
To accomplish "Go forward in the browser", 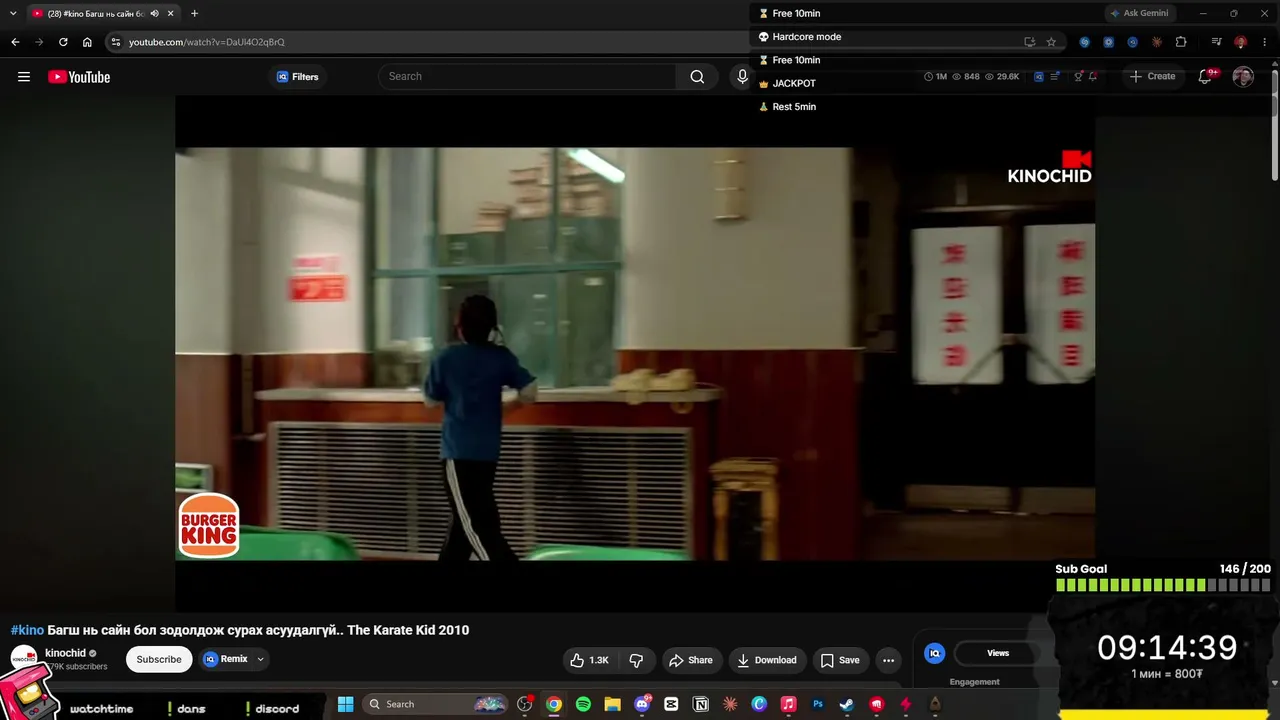I will point(39,42).
